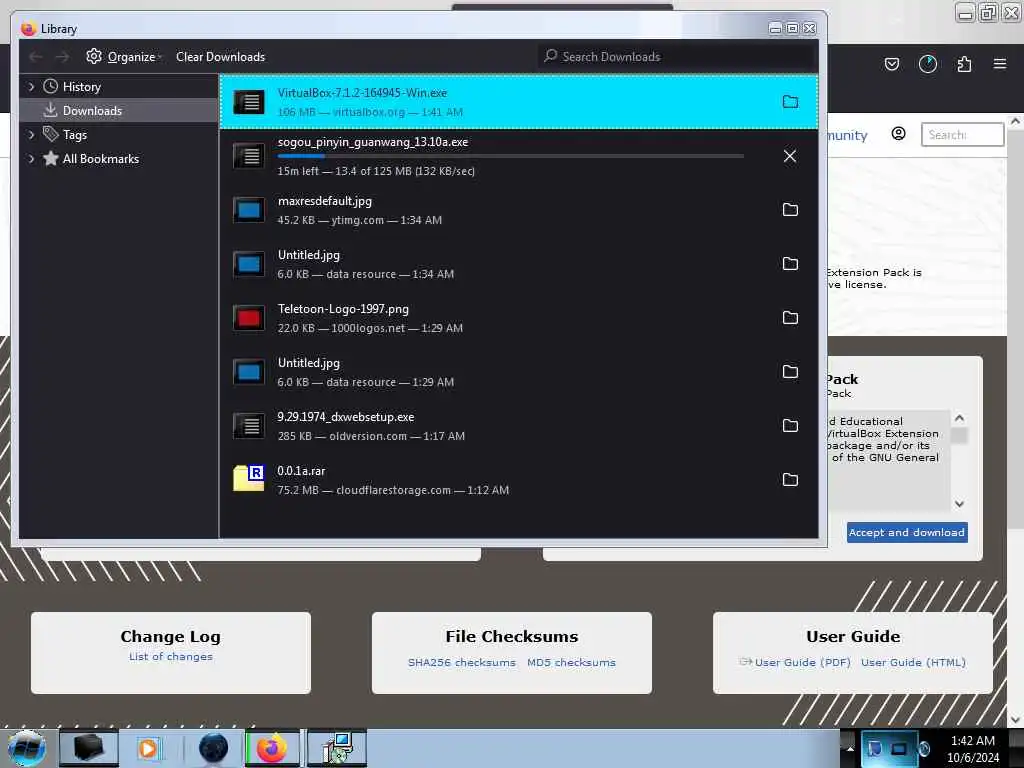The image size is (1024, 768).
Task: Show hidden system tray icons
Action: coord(850,748)
